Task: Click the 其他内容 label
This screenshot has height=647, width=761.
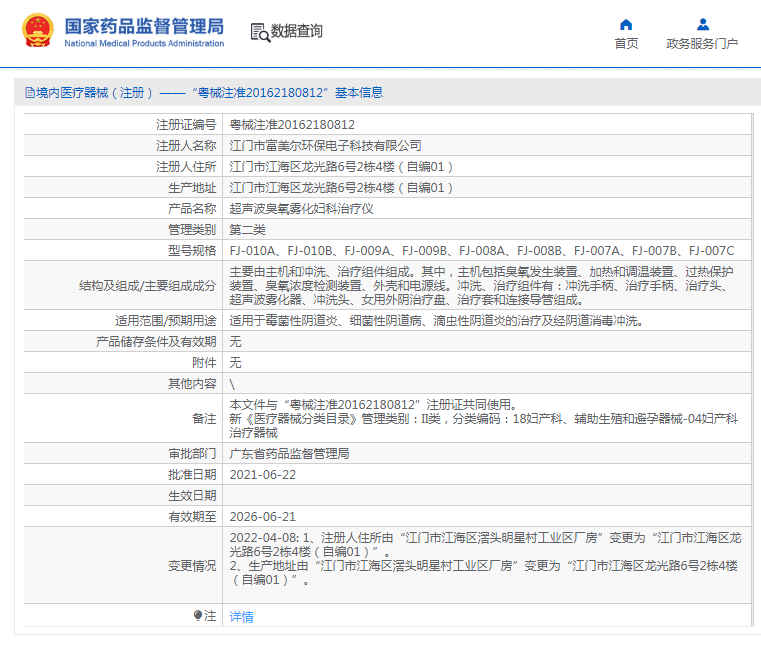Action: tap(192, 384)
